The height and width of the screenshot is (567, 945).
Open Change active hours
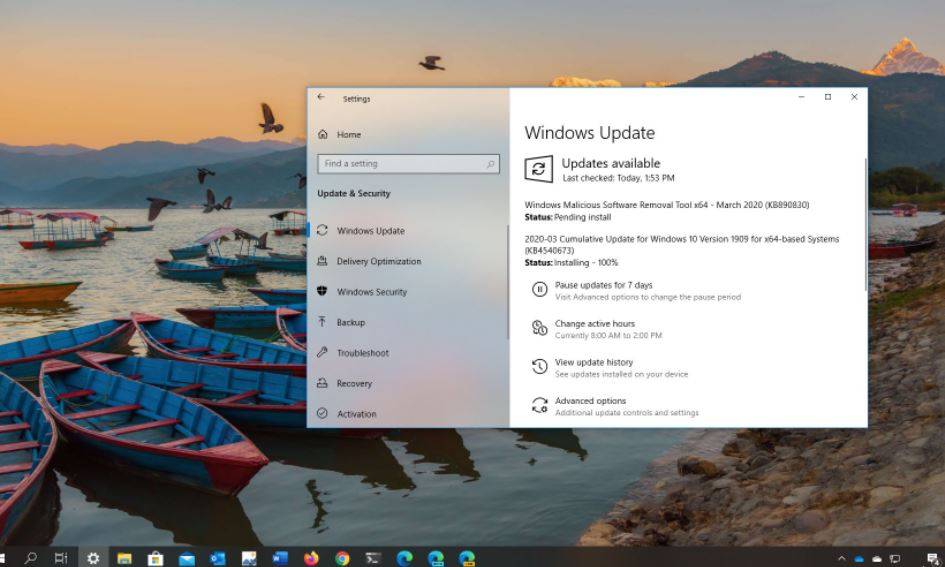pos(595,324)
